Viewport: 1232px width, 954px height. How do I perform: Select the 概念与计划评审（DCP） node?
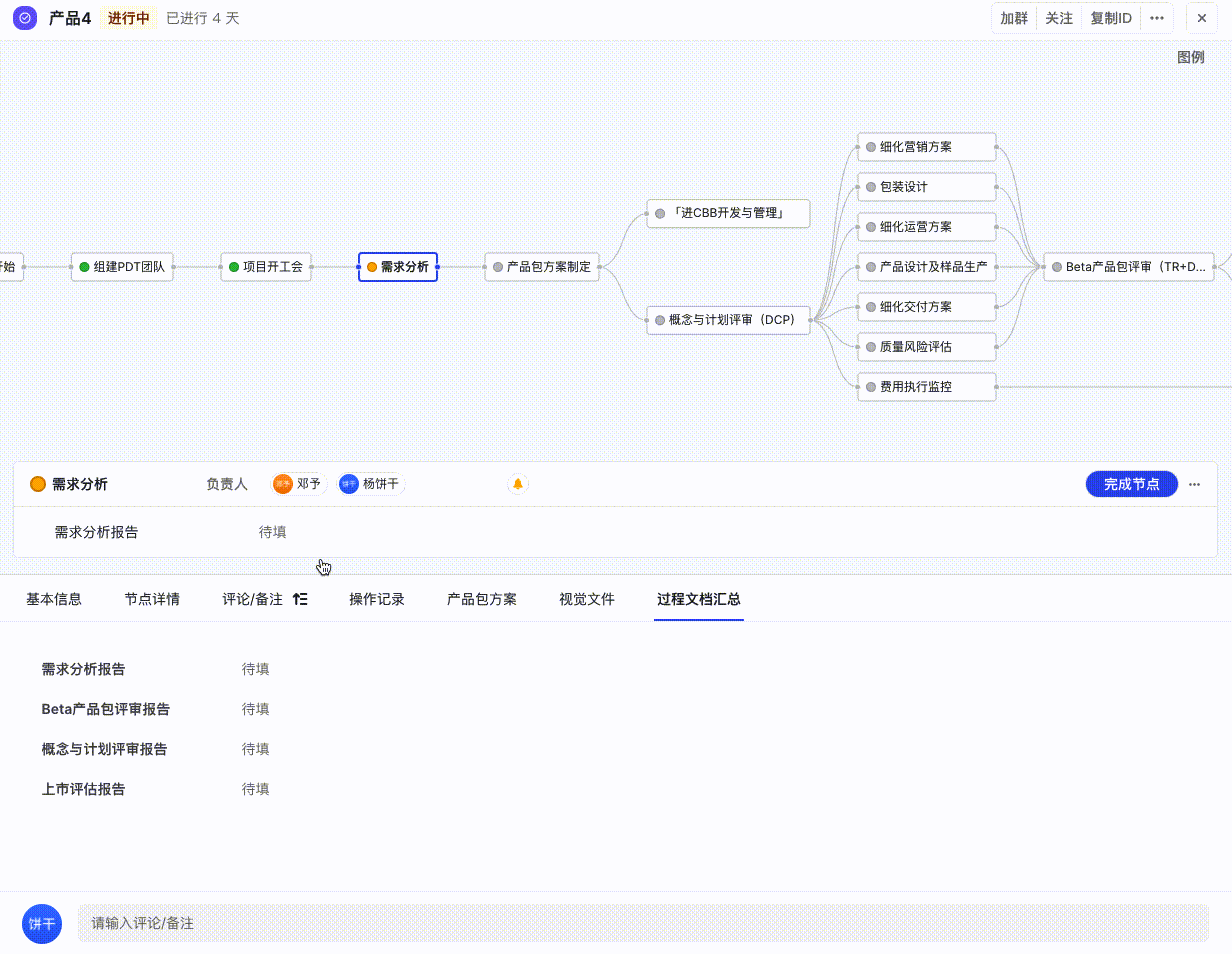click(728, 320)
